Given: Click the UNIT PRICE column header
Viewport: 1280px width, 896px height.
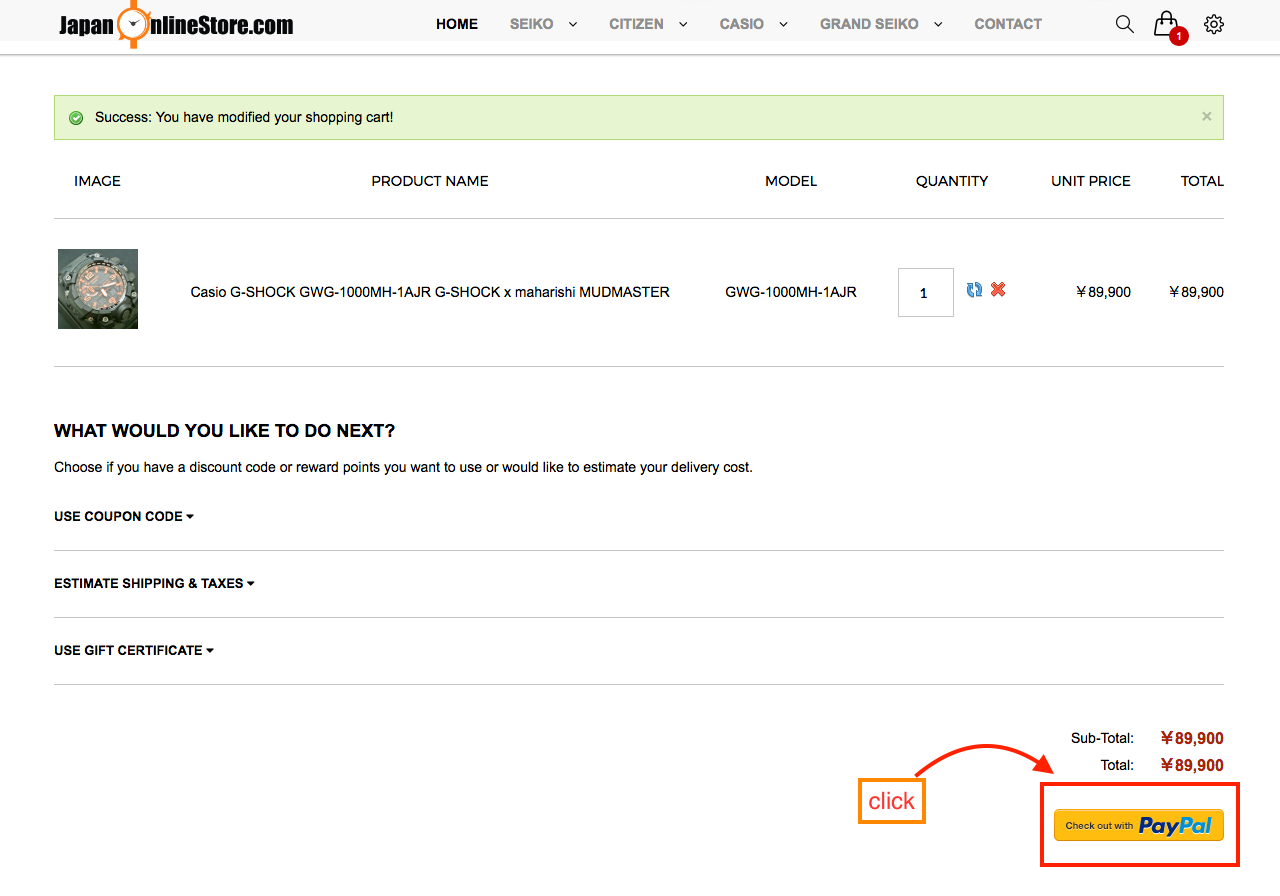Looking at the screenshot, I should 1091,181.
